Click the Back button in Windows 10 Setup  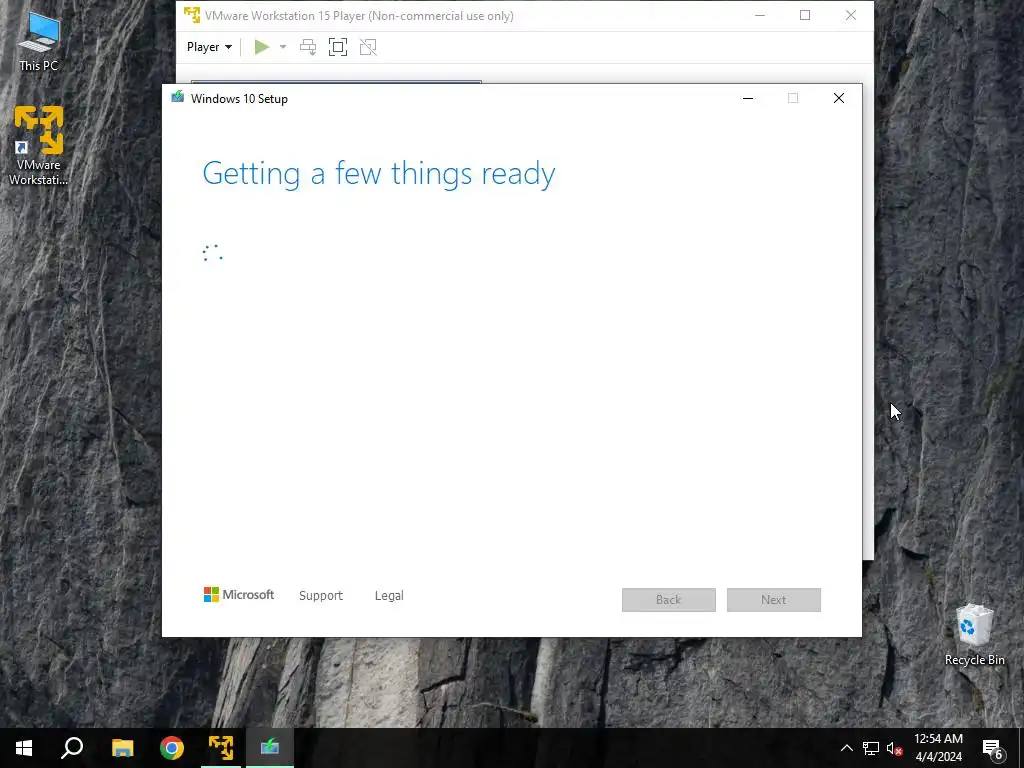[x=669, y=600]
